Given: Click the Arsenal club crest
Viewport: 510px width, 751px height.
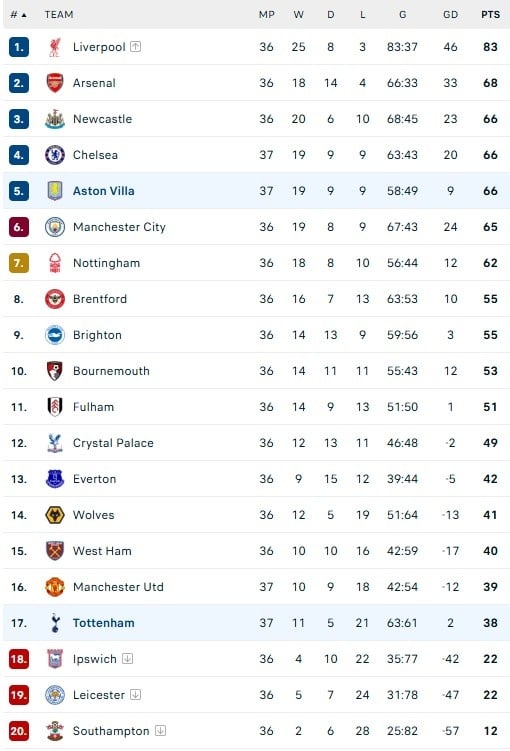Looking at the screenshot, I should 55,83.
